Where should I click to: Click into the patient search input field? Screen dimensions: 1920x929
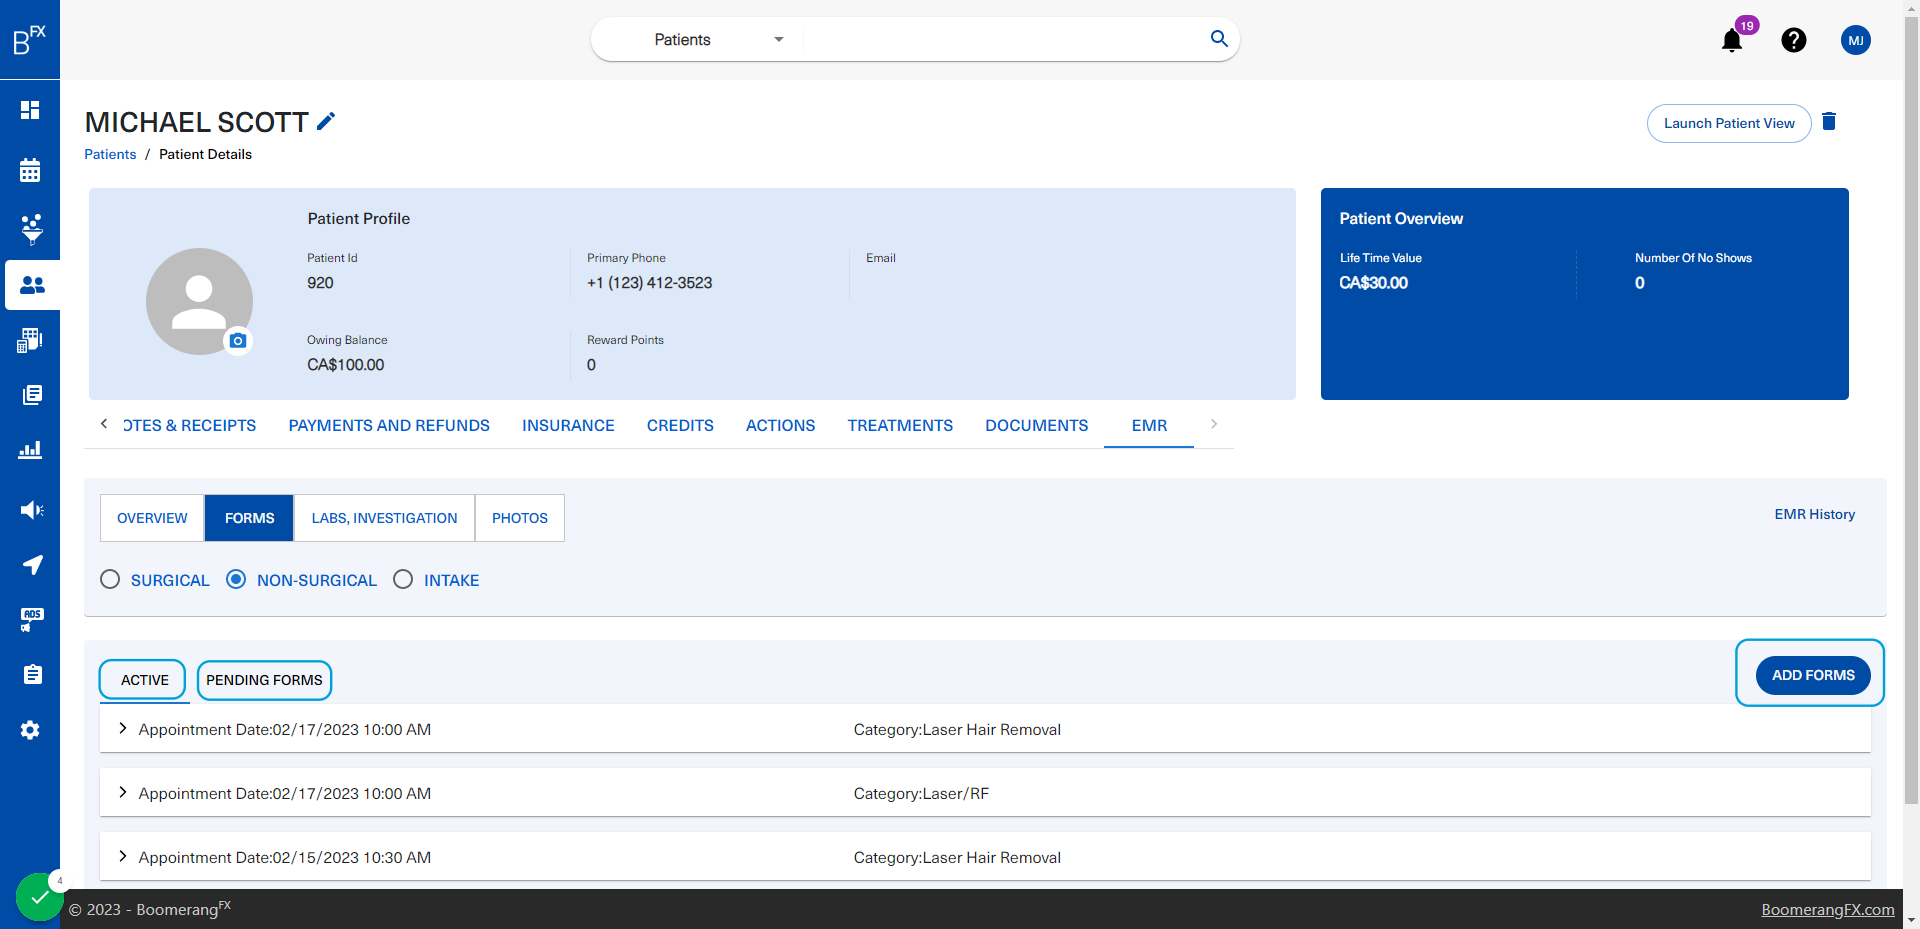coord(1005,40)
